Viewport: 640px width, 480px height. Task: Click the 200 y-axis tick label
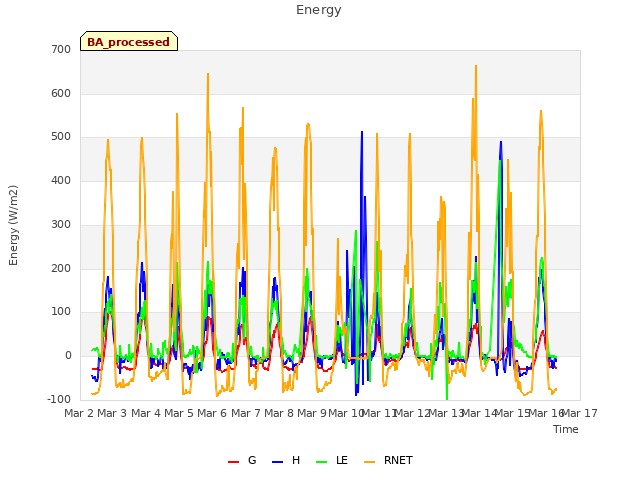[x=61, y=269]
